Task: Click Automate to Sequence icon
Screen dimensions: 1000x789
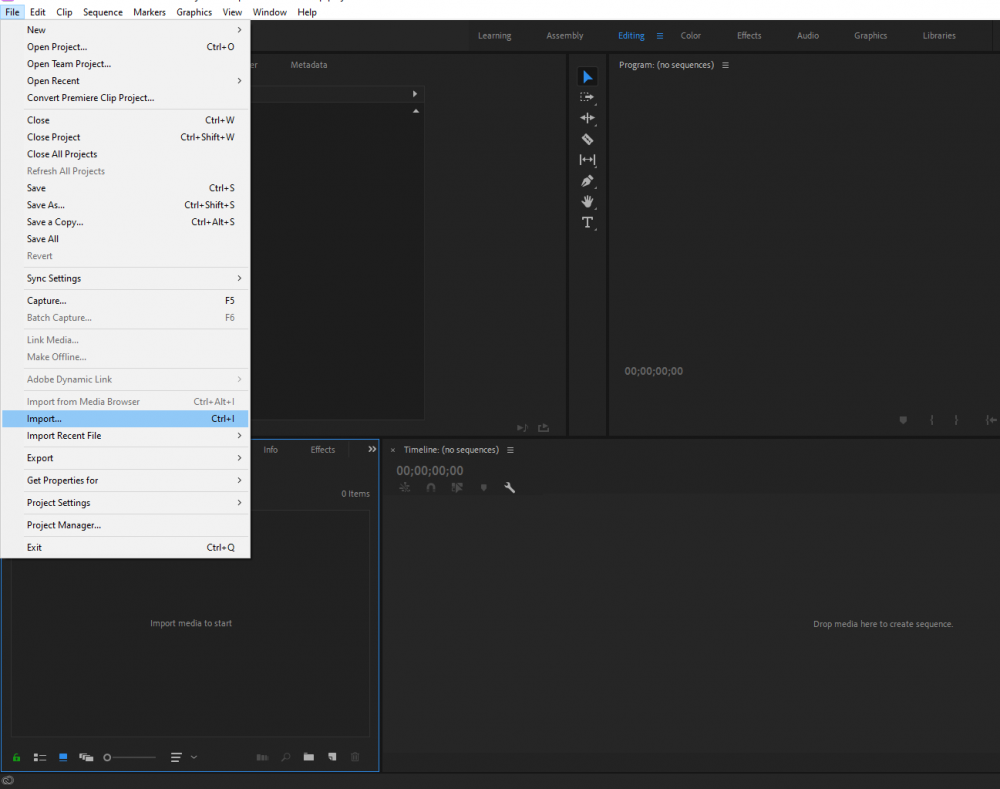Action: pos(262,757)
